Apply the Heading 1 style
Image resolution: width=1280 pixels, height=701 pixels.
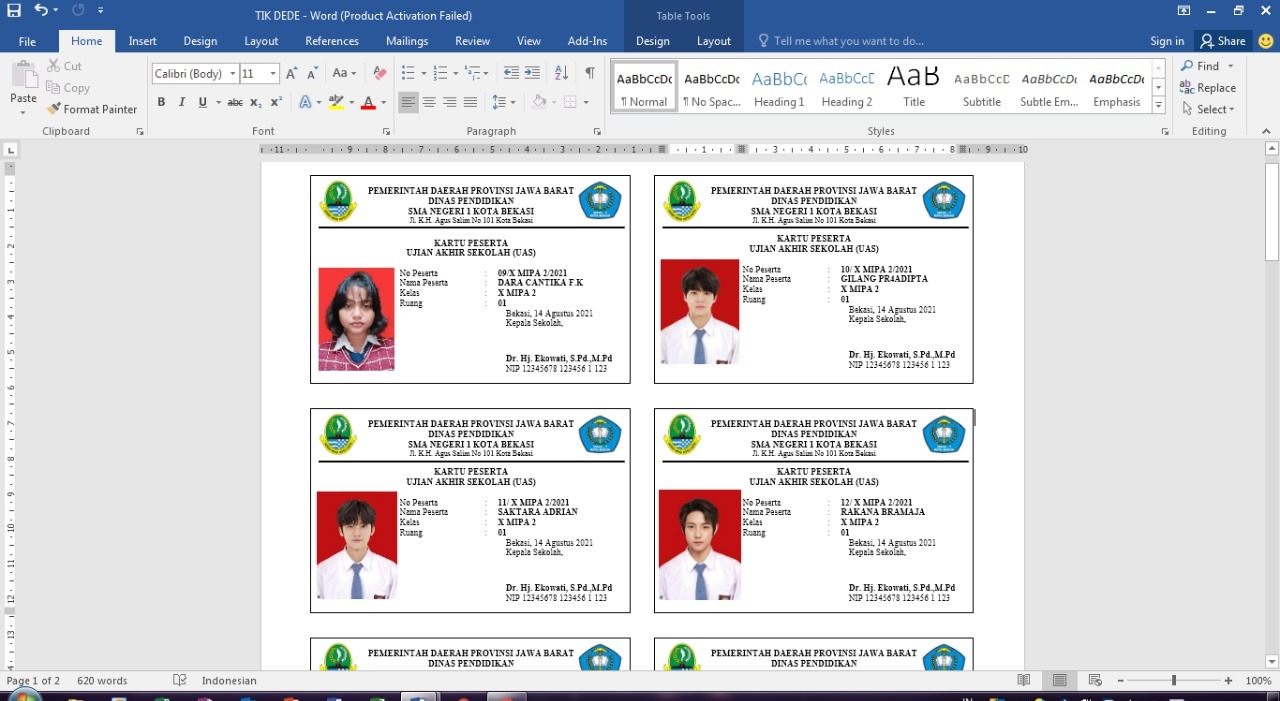(x=779, y=87)
